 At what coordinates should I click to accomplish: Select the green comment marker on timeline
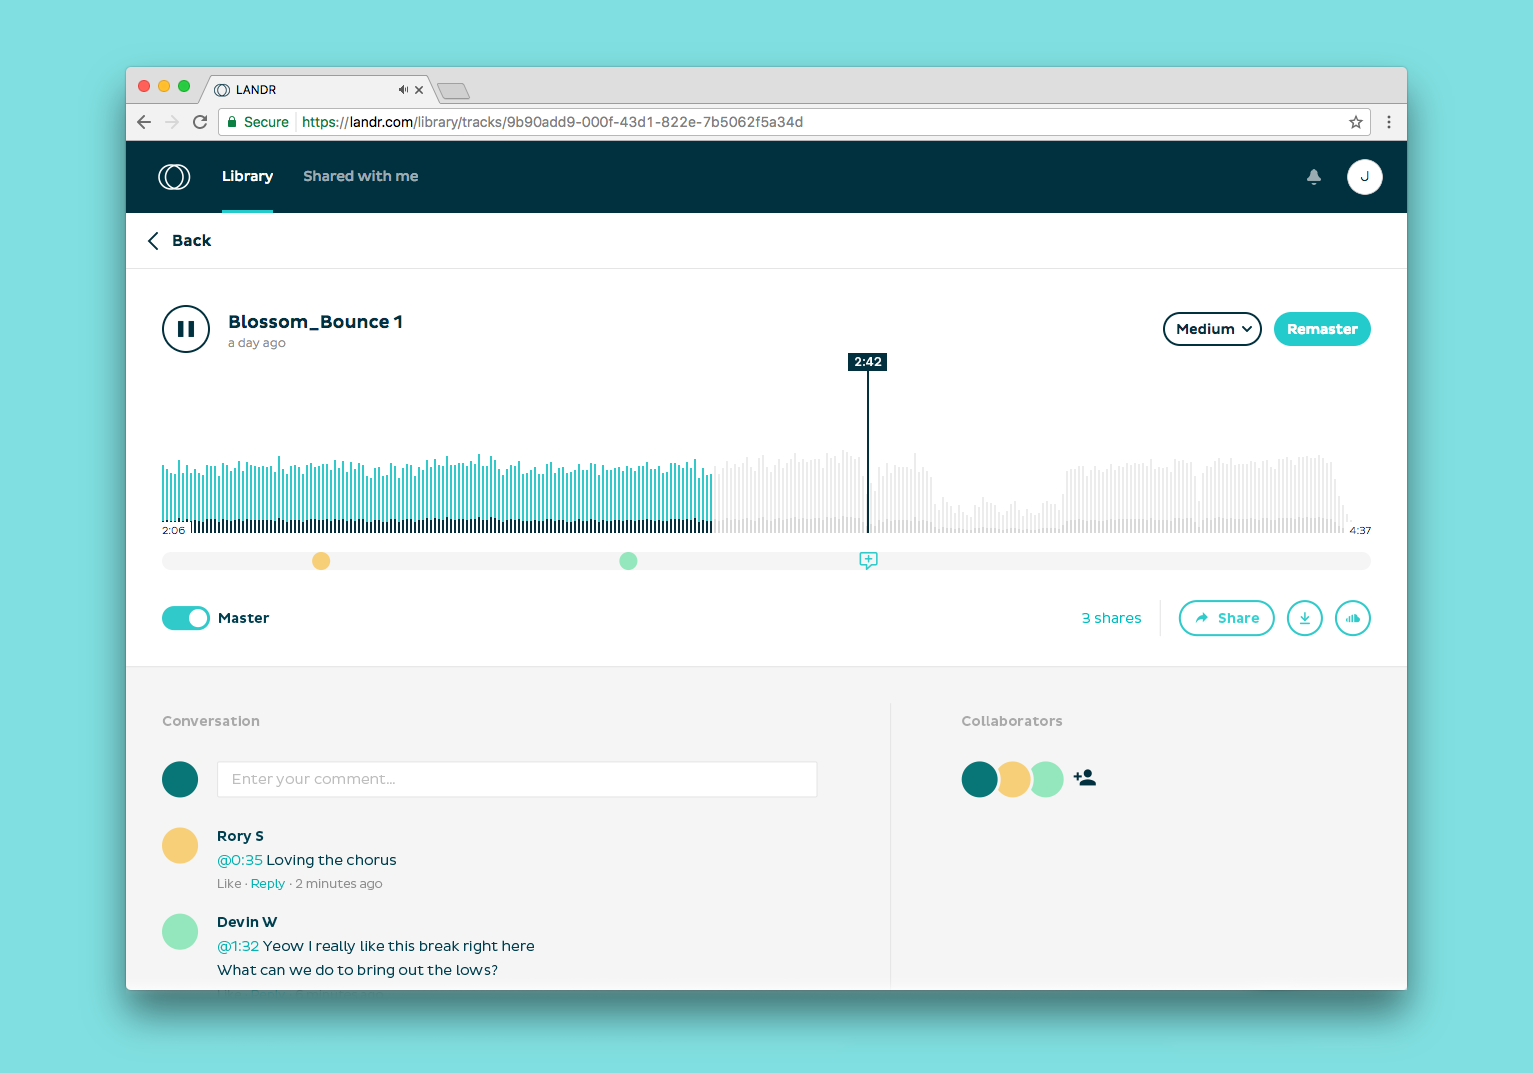[x=628, y=561]
